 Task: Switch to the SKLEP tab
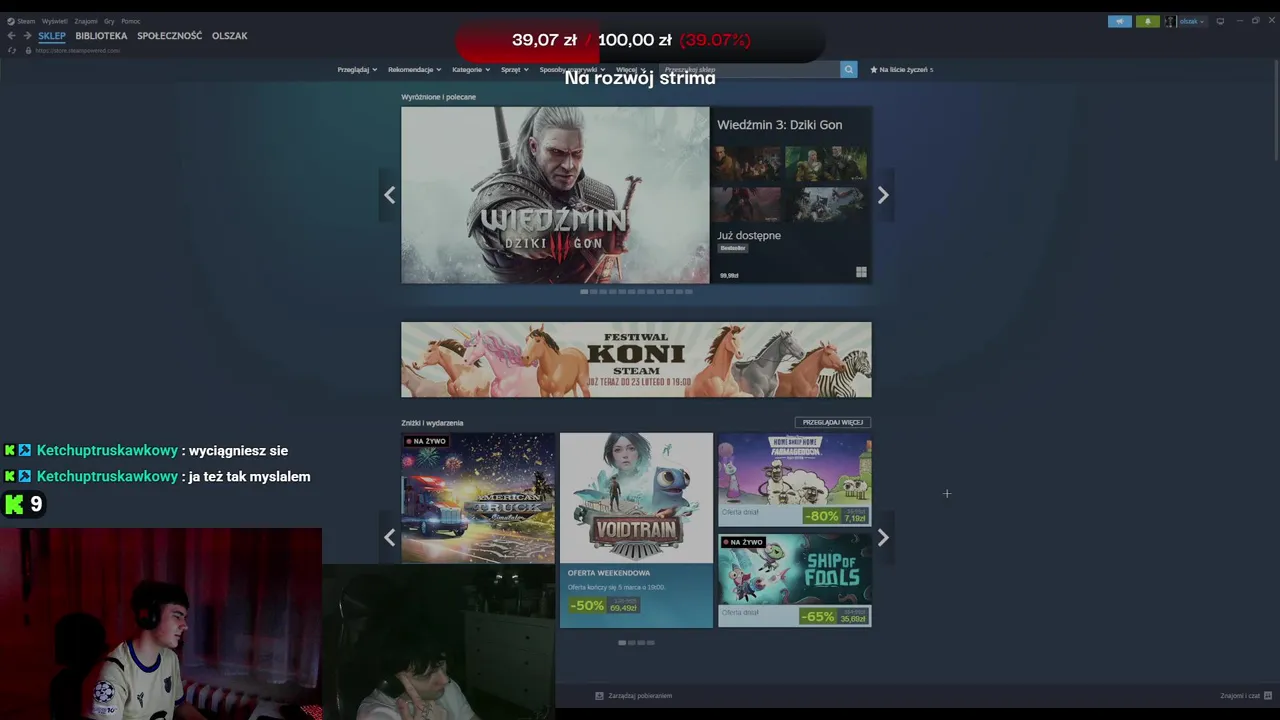point(52,36)
